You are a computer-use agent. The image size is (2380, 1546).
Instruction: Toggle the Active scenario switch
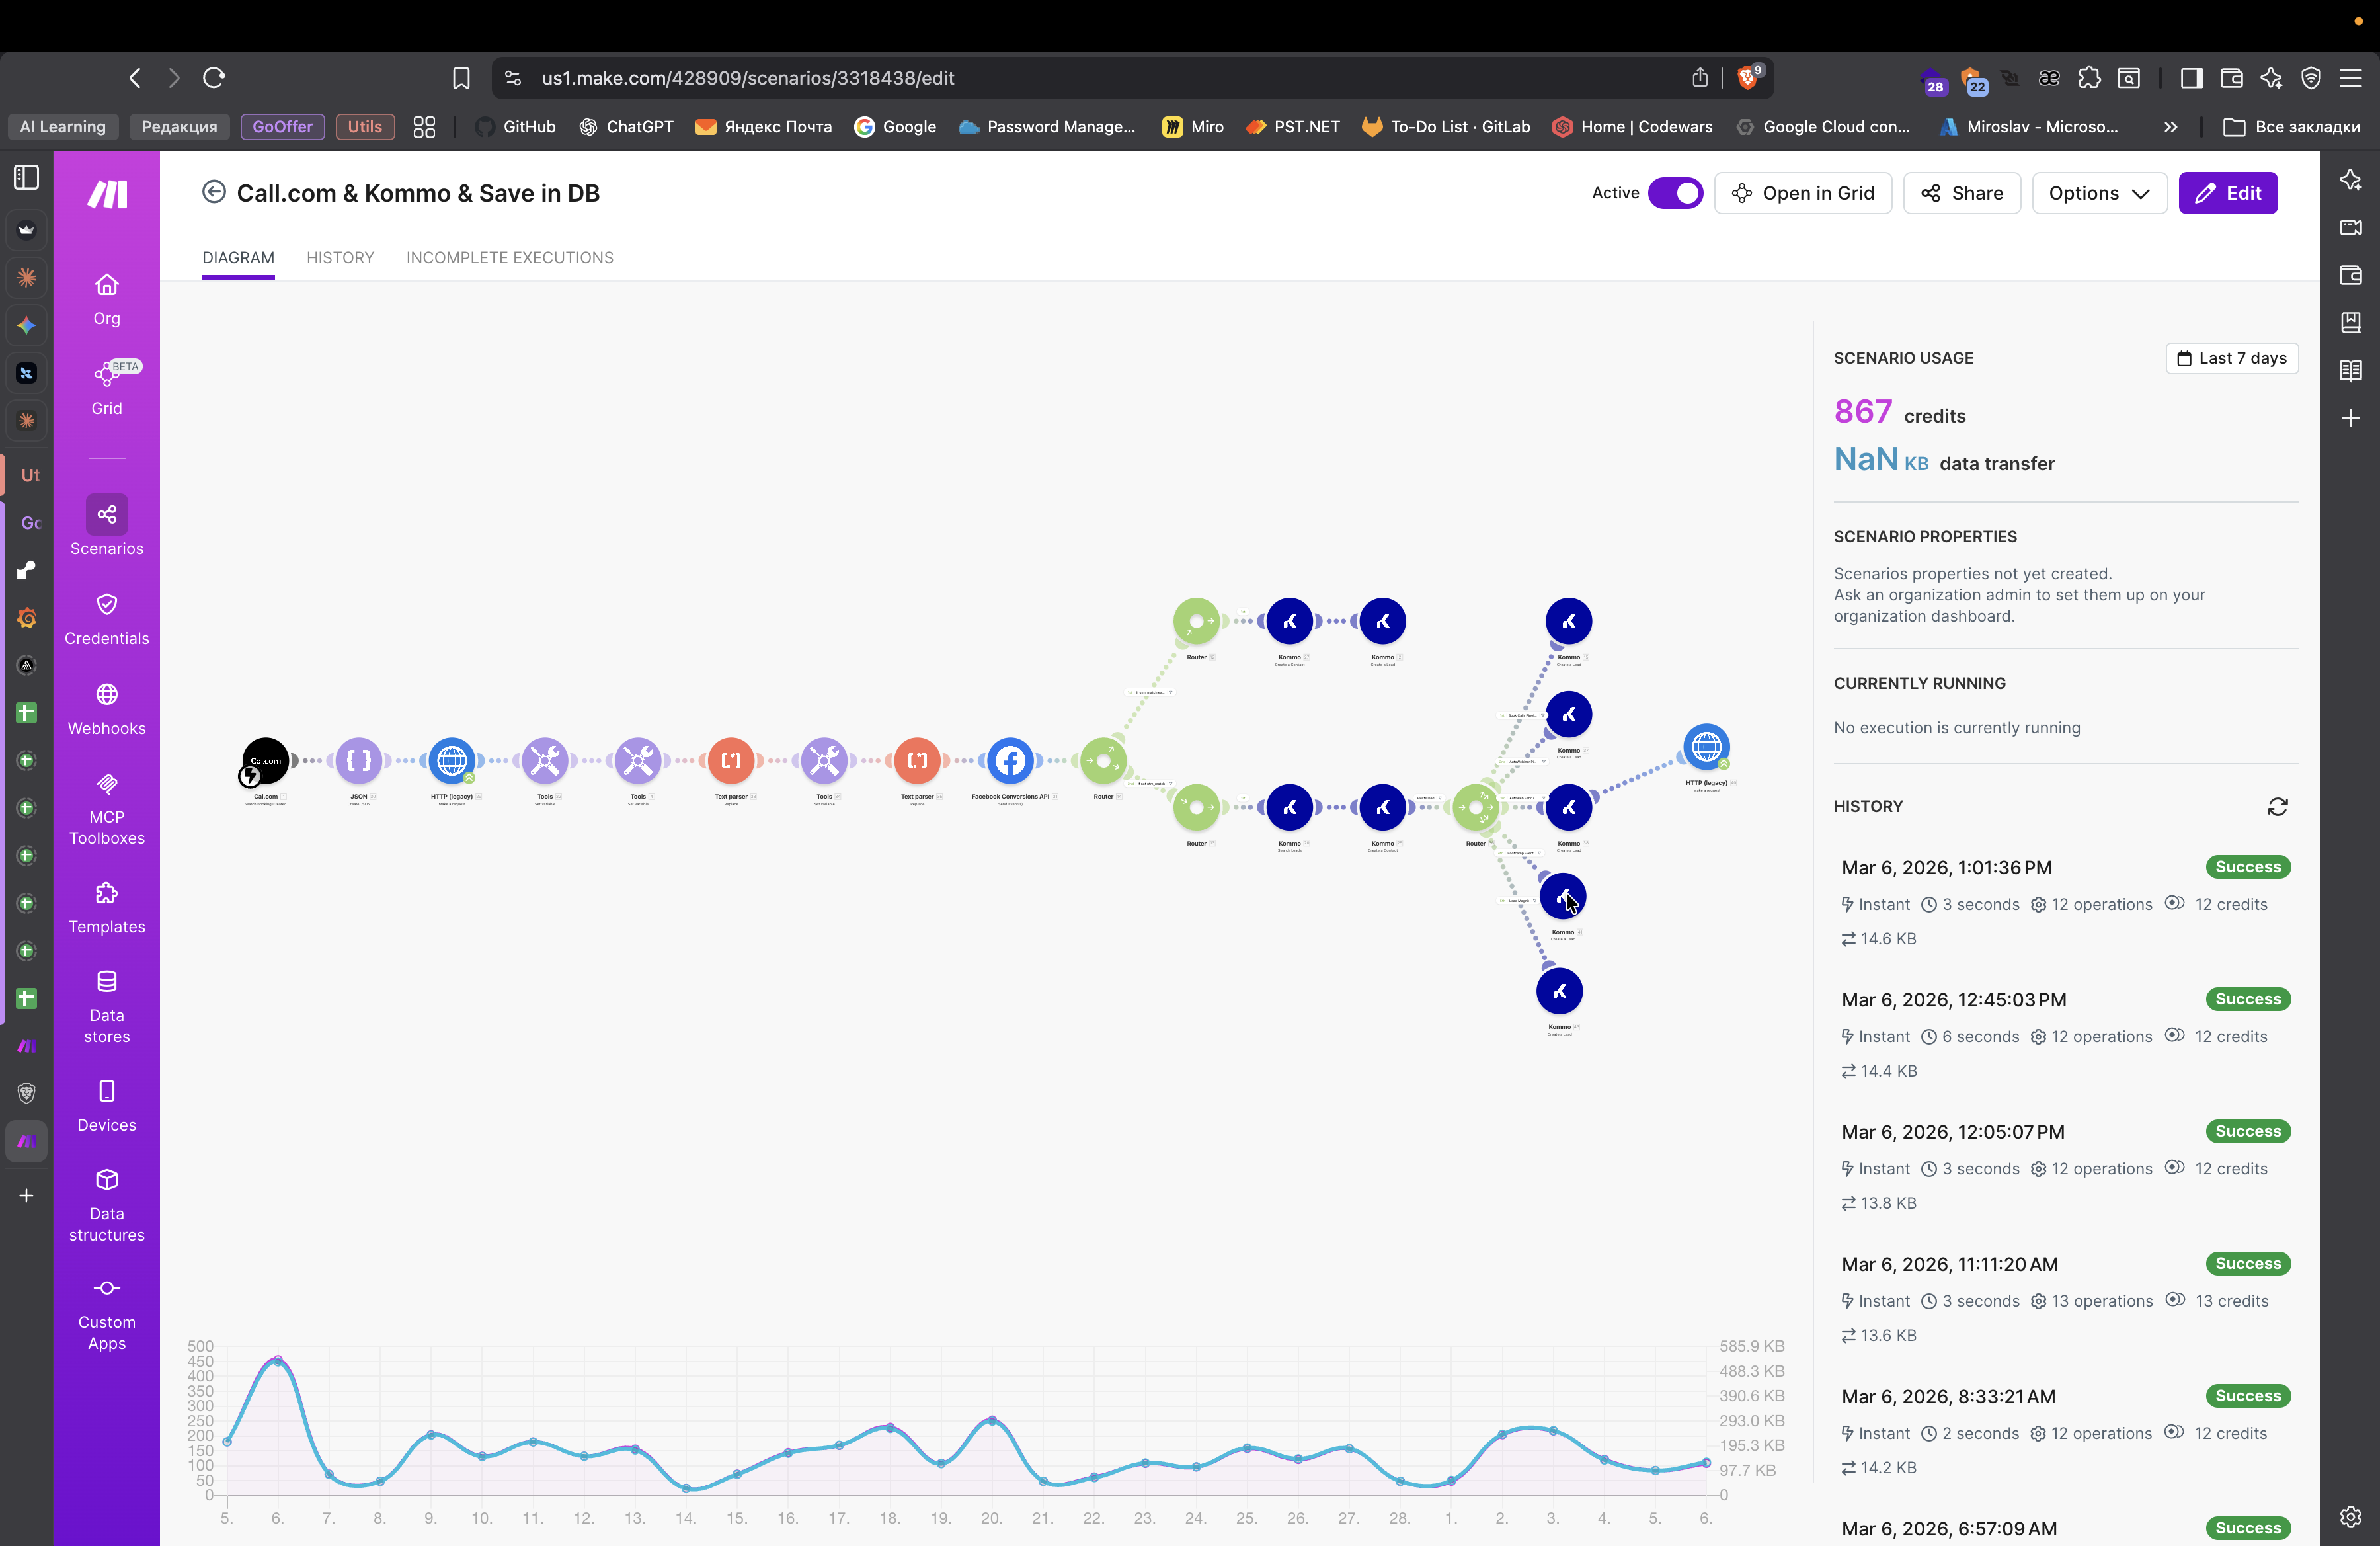click(x=1675, y=193)
